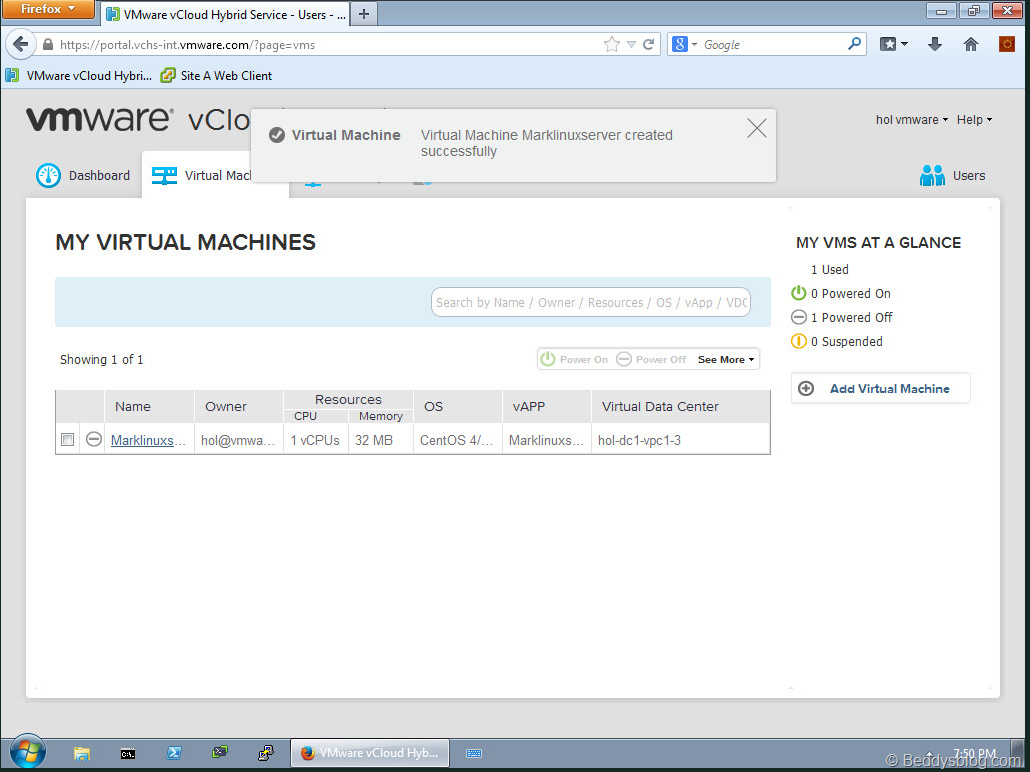This screenshot has height=772, width=1030.
Task: Click the site identity padlock icon
Action: pos(47,45)
